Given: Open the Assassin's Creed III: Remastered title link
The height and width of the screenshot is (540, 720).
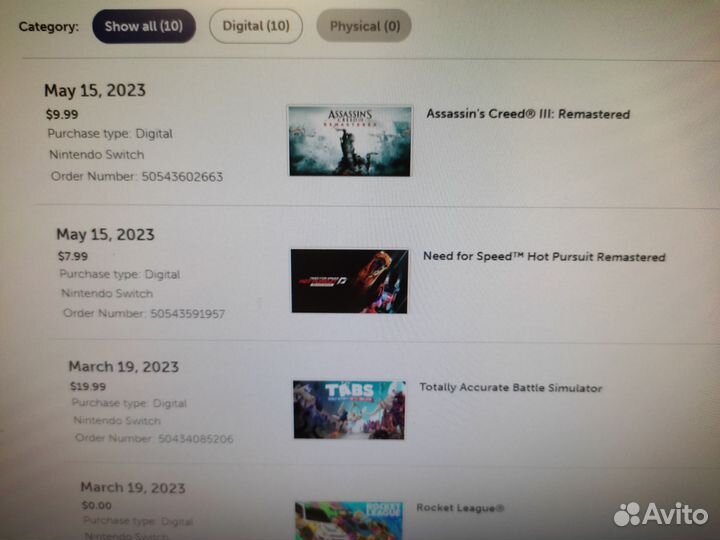Looking at the screenshot, I should pyautogui.click(x=528, y=114).
